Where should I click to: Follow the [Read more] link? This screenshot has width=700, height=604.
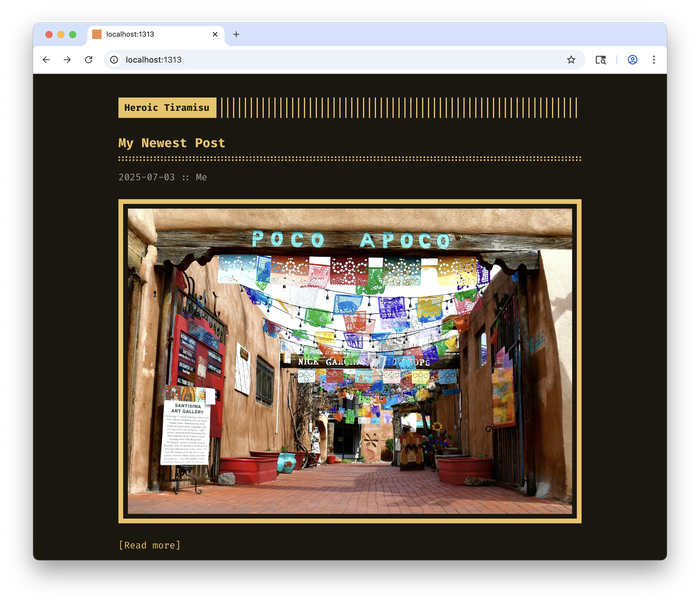(x=150, y=545)
